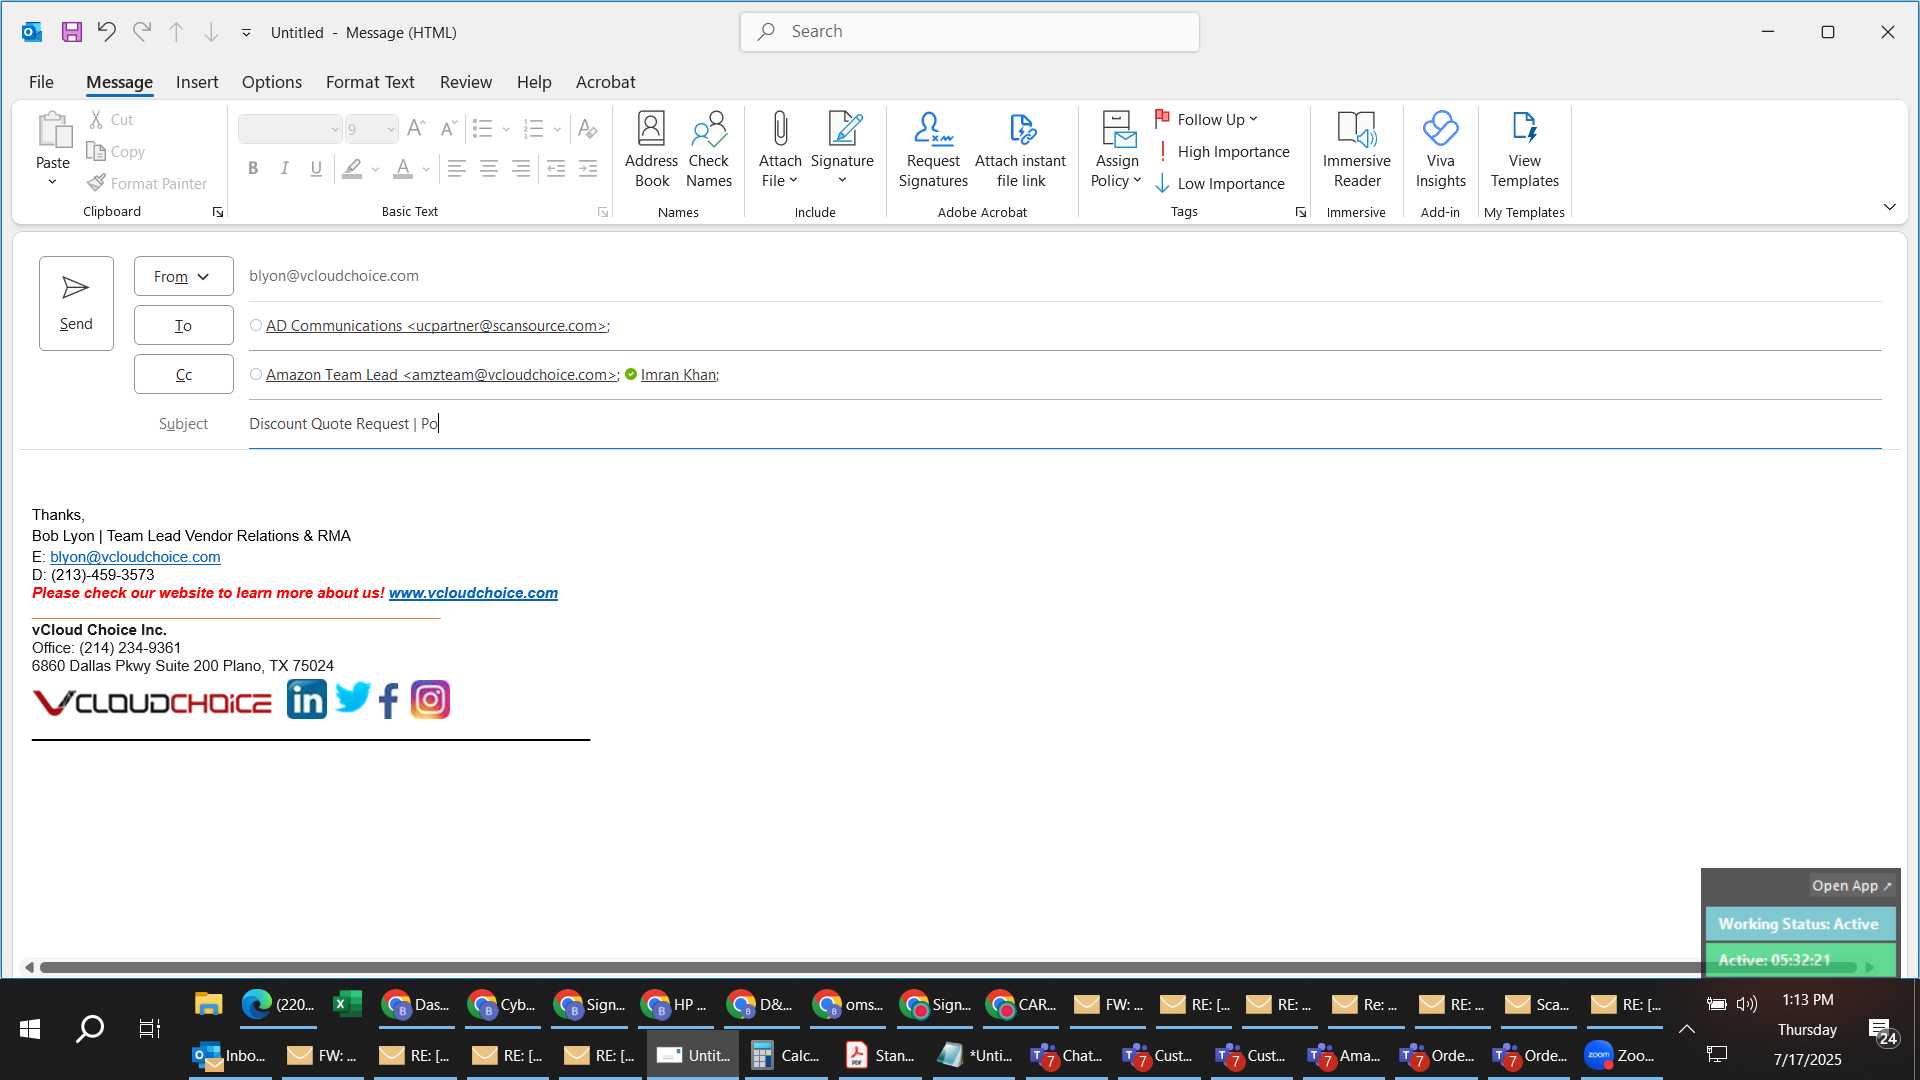Open Follow Up dropdown
The height and width of the screenshot is (1080, 1920).
pos(1207,119)
